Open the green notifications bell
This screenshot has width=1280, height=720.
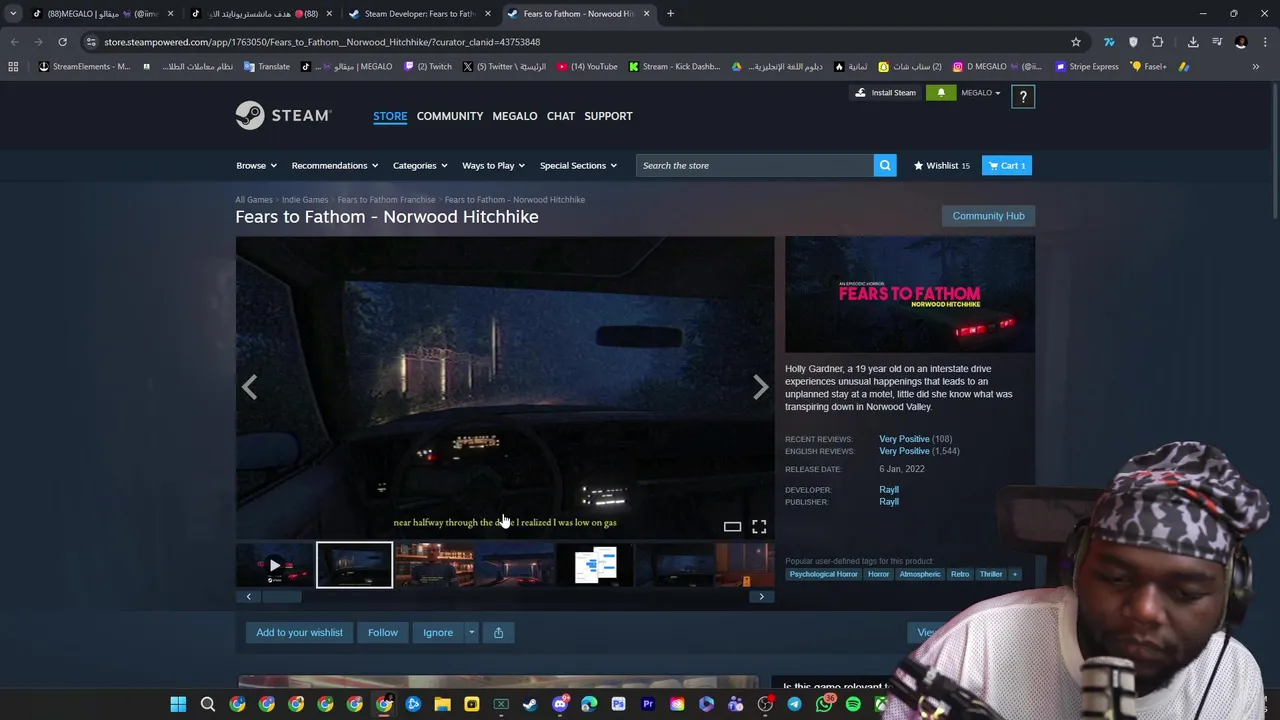(941, 93)
